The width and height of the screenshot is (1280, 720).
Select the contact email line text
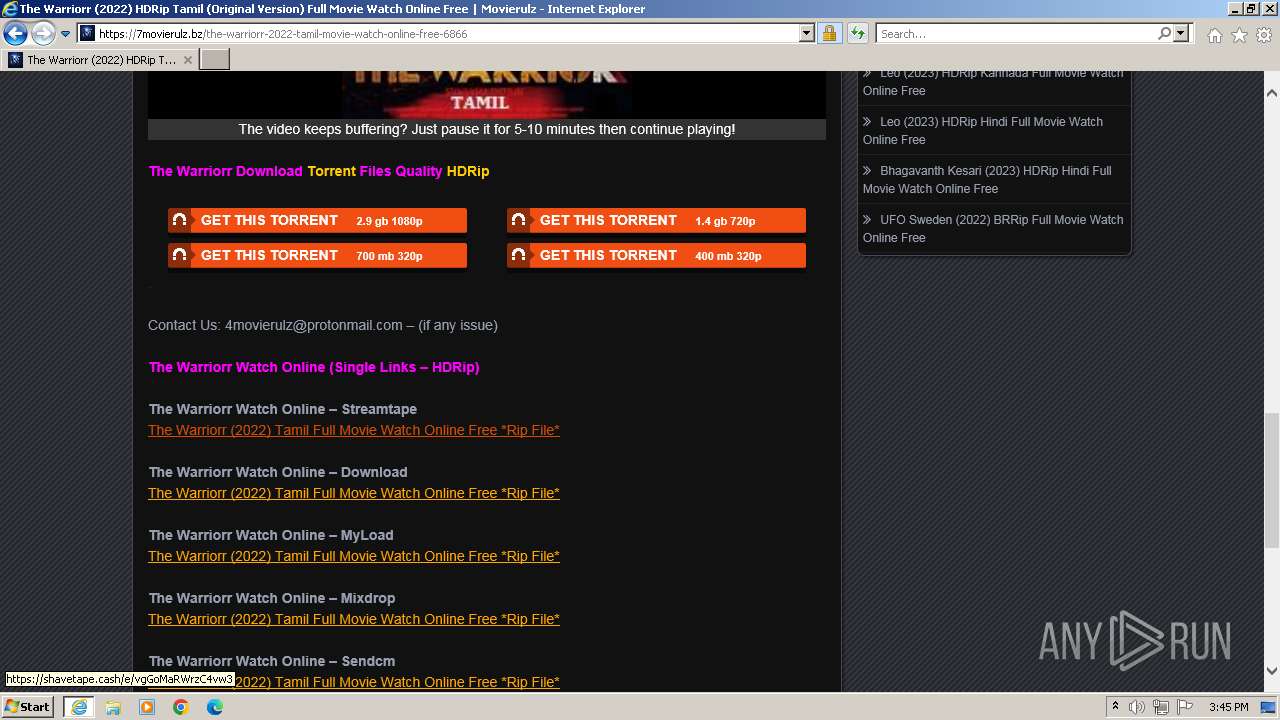(323, 325)
